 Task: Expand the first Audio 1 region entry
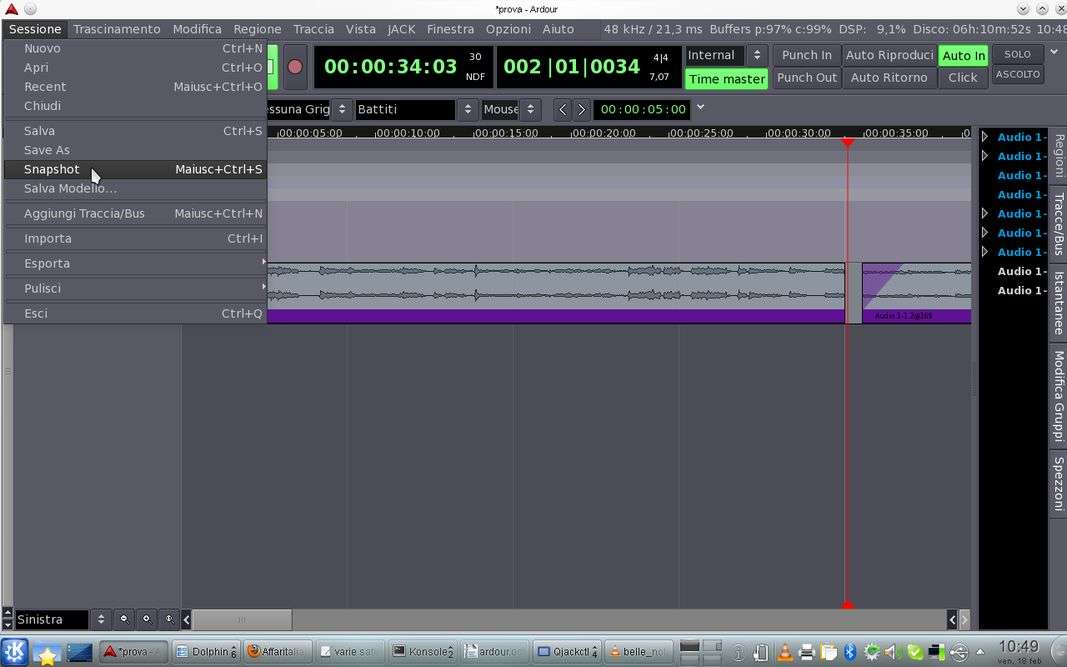point(985,137)
